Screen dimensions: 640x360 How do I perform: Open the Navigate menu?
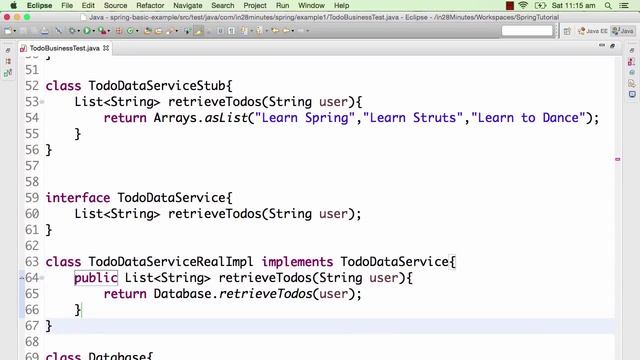pyautogui.click(x=187, y=6)
